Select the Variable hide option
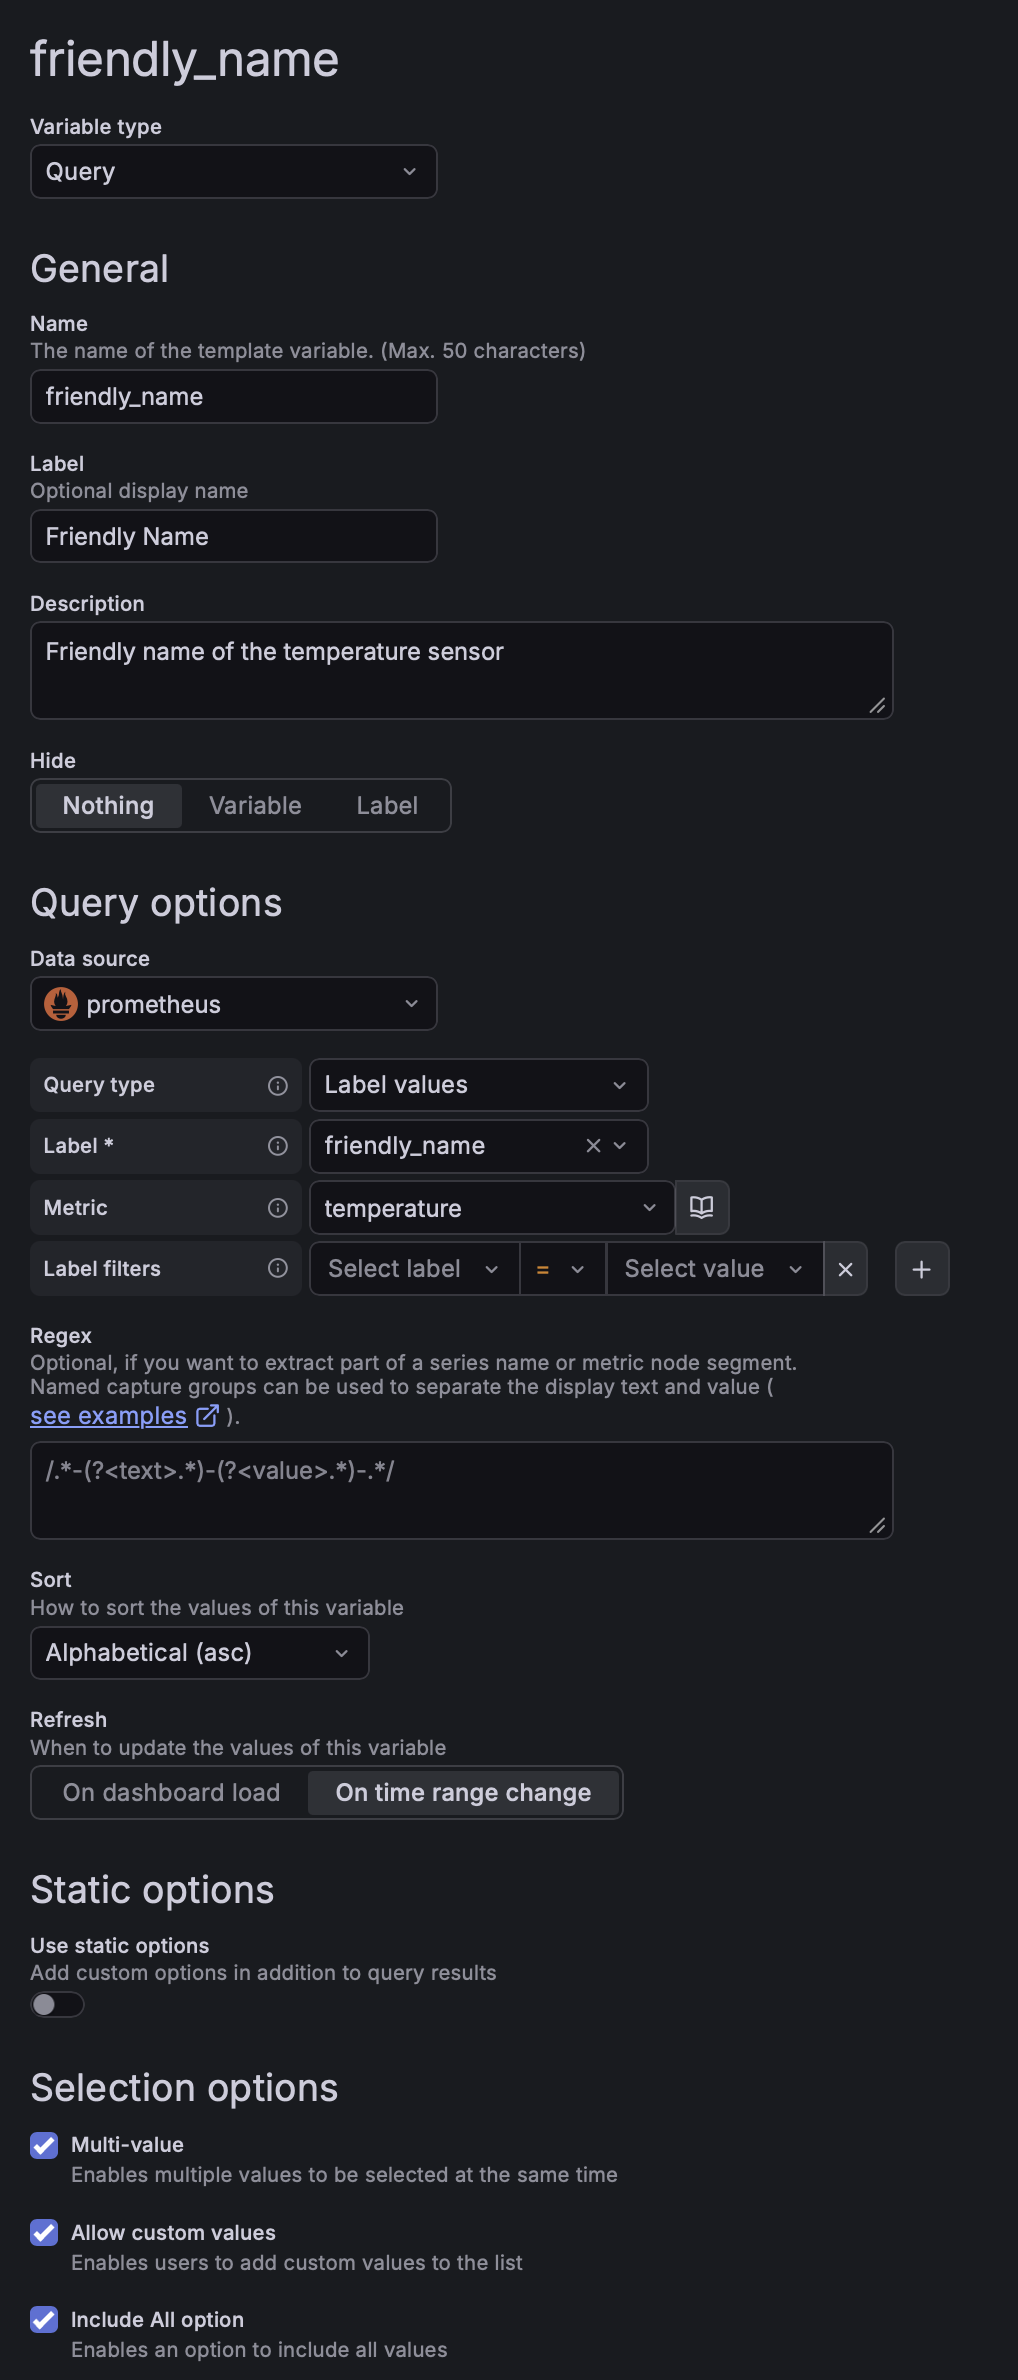Viewport: 1018px width, 2380px height. point(255,806)
